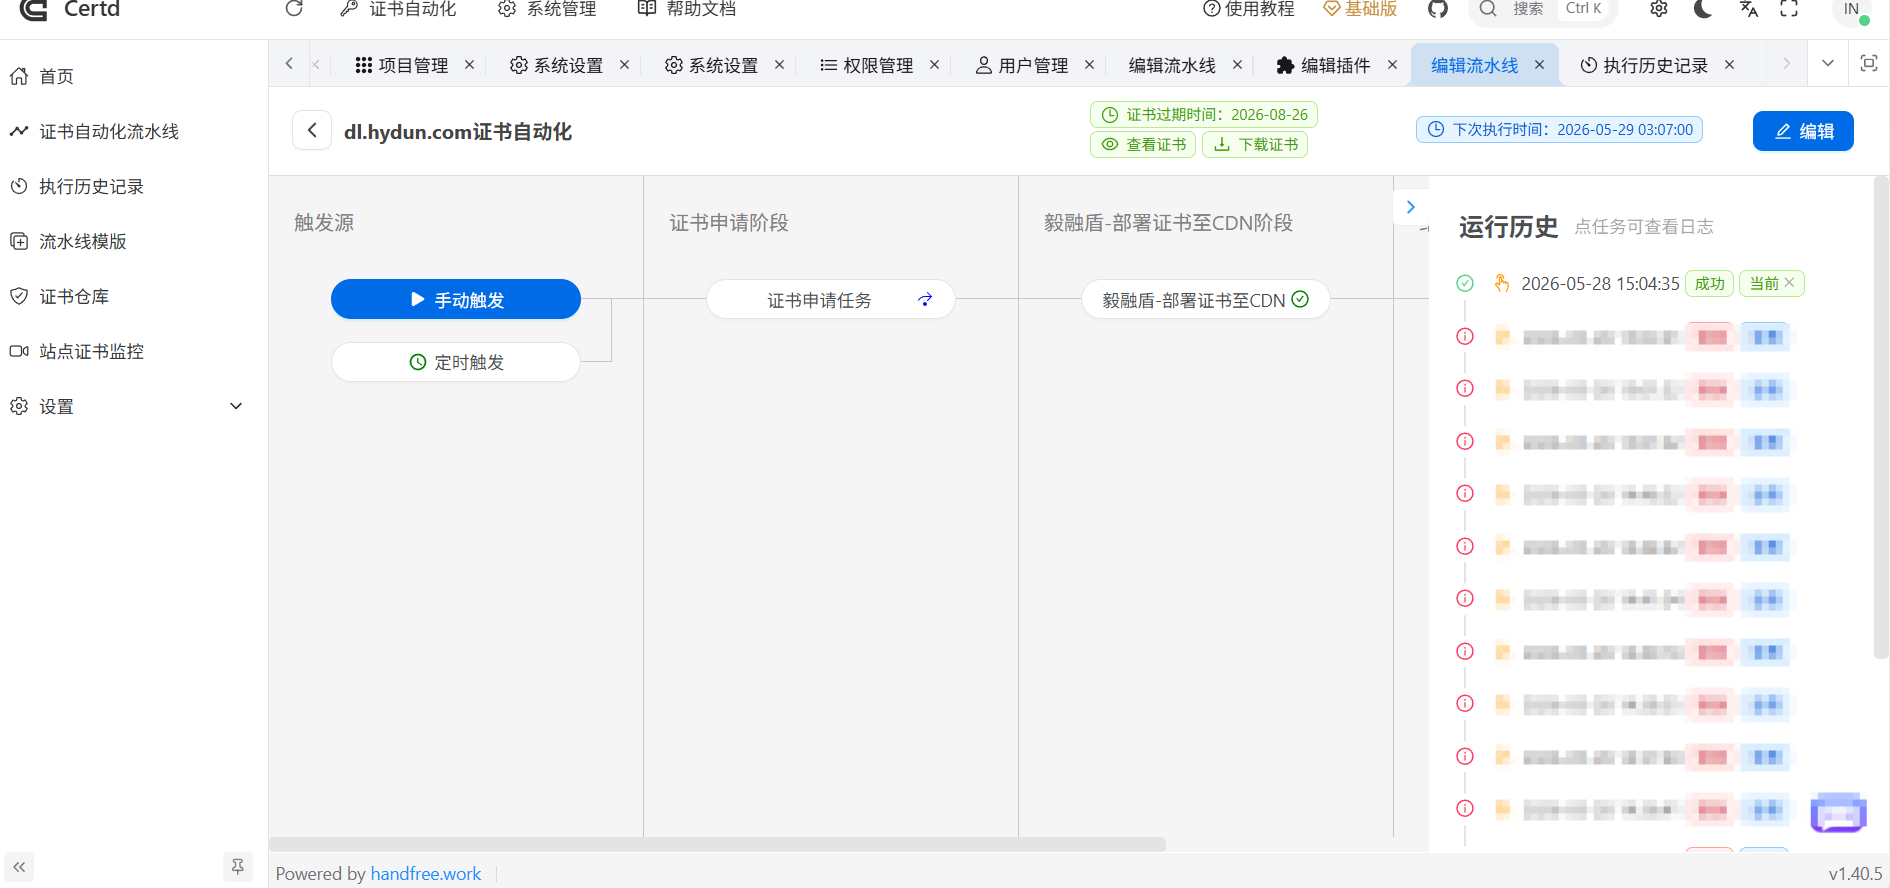Open the header settings gear icon
This screenshot has height=888, width=1890.
1659,9
